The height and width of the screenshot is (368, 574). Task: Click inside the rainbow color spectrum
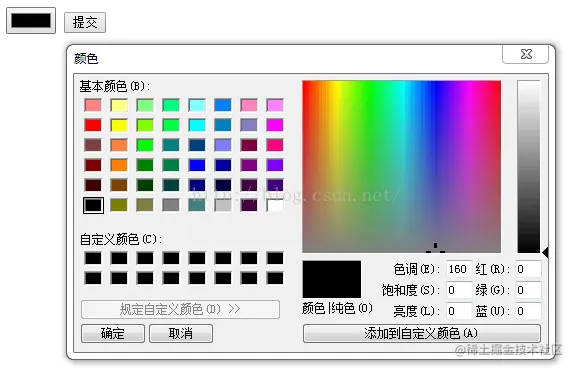pyautogui.click(x=402, y=167)
